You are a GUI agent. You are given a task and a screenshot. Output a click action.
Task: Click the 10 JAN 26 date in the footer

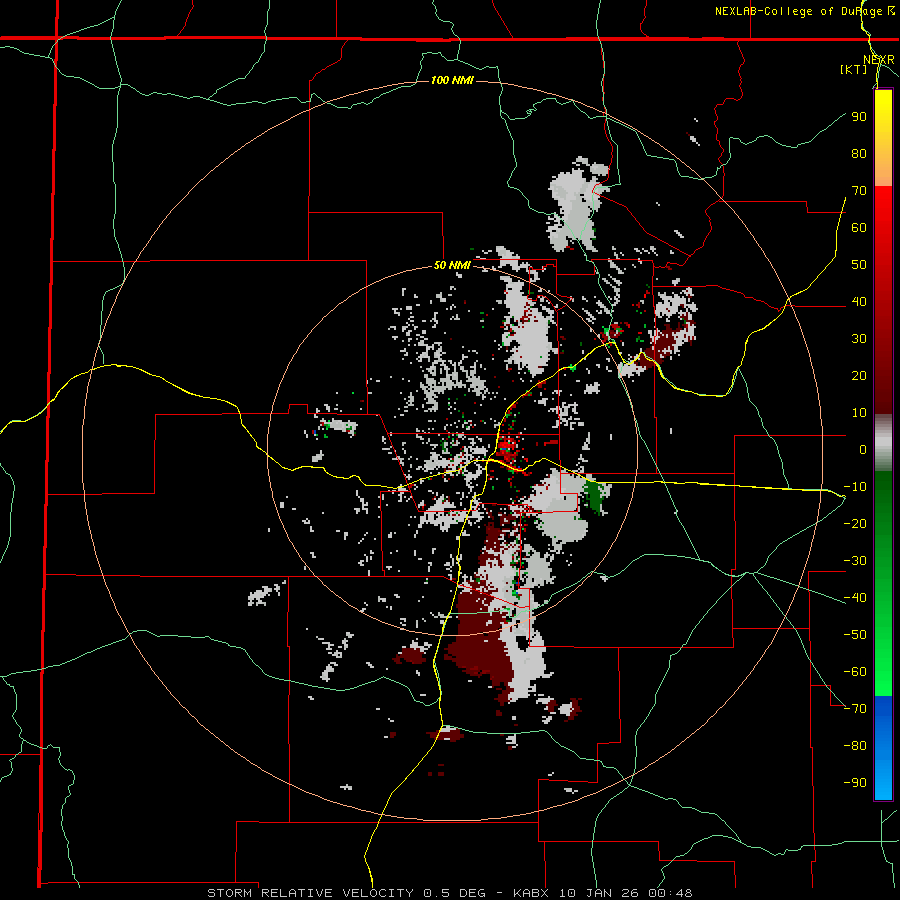click(x=599, y=893)
